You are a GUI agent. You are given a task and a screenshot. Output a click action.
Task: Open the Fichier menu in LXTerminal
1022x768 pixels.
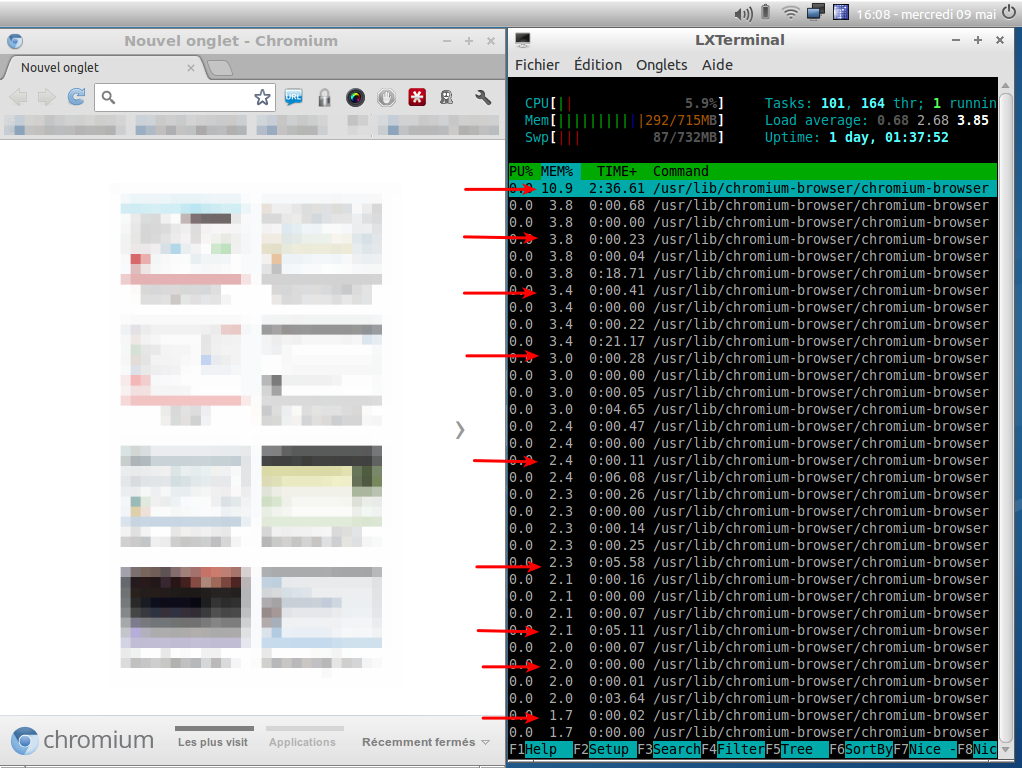point(537,65)
